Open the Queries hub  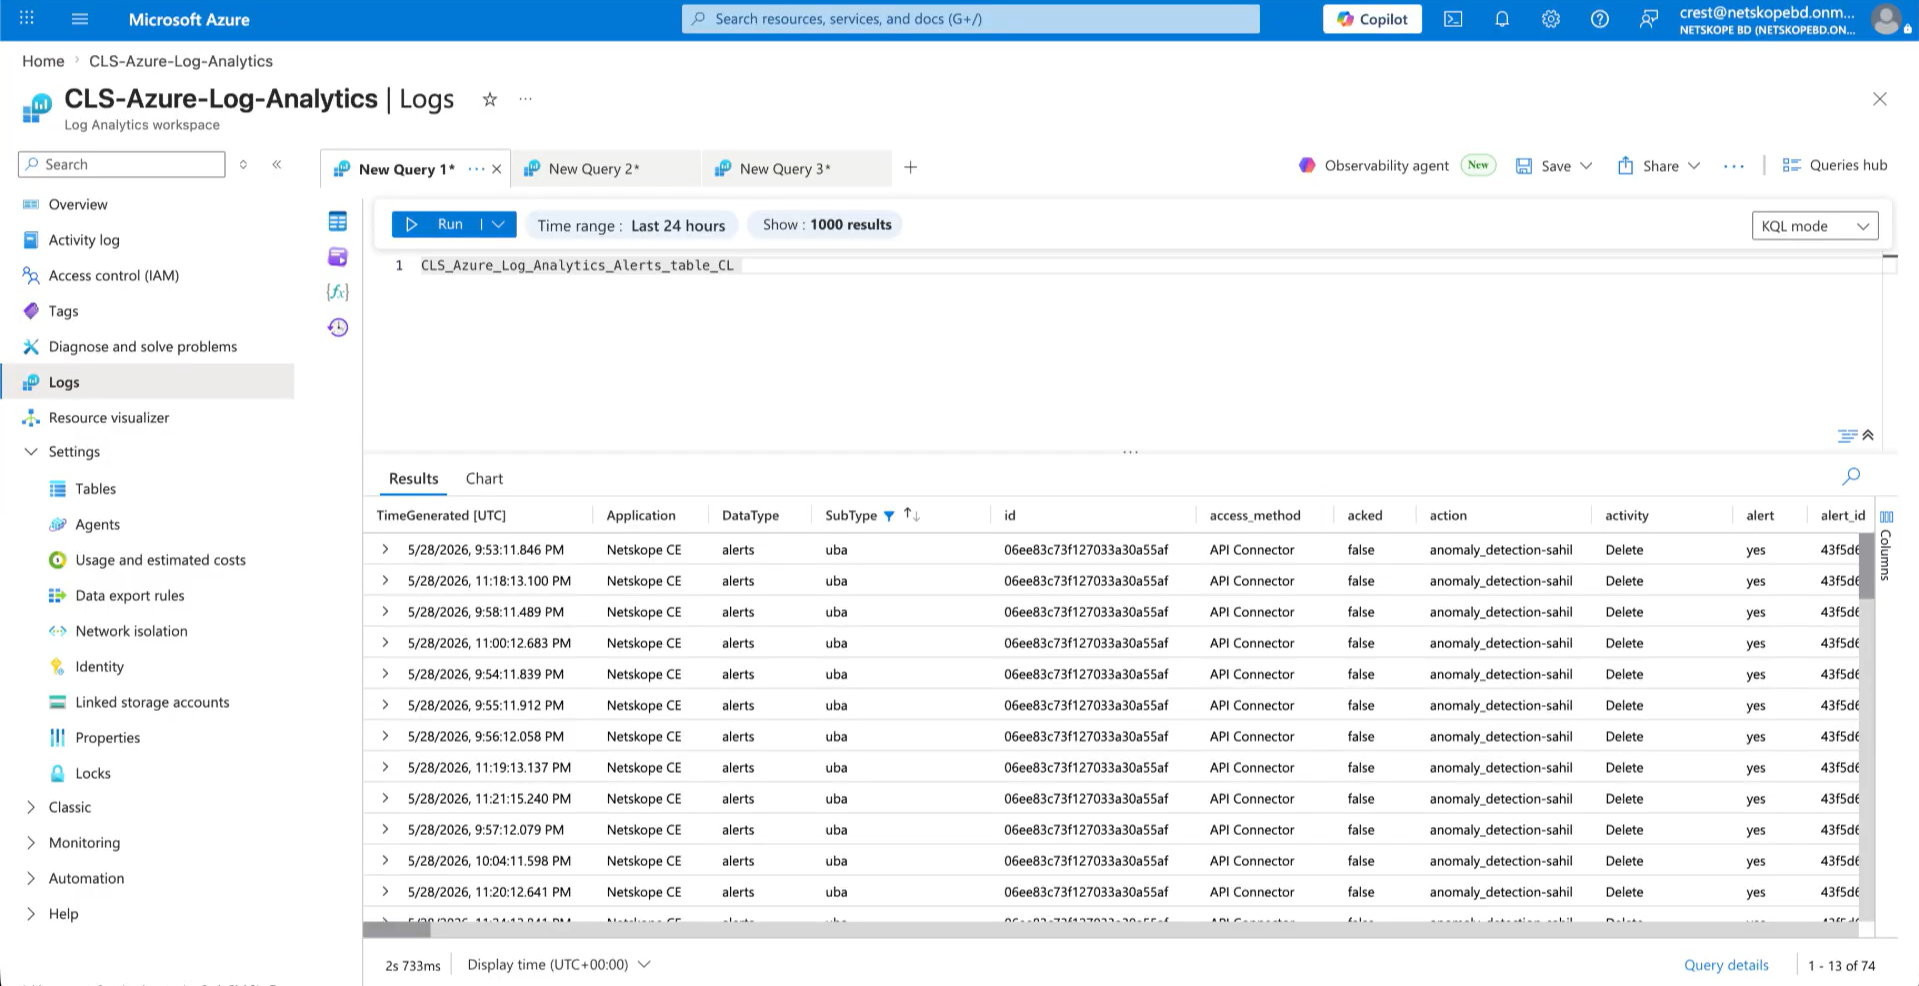[1835, 166]
